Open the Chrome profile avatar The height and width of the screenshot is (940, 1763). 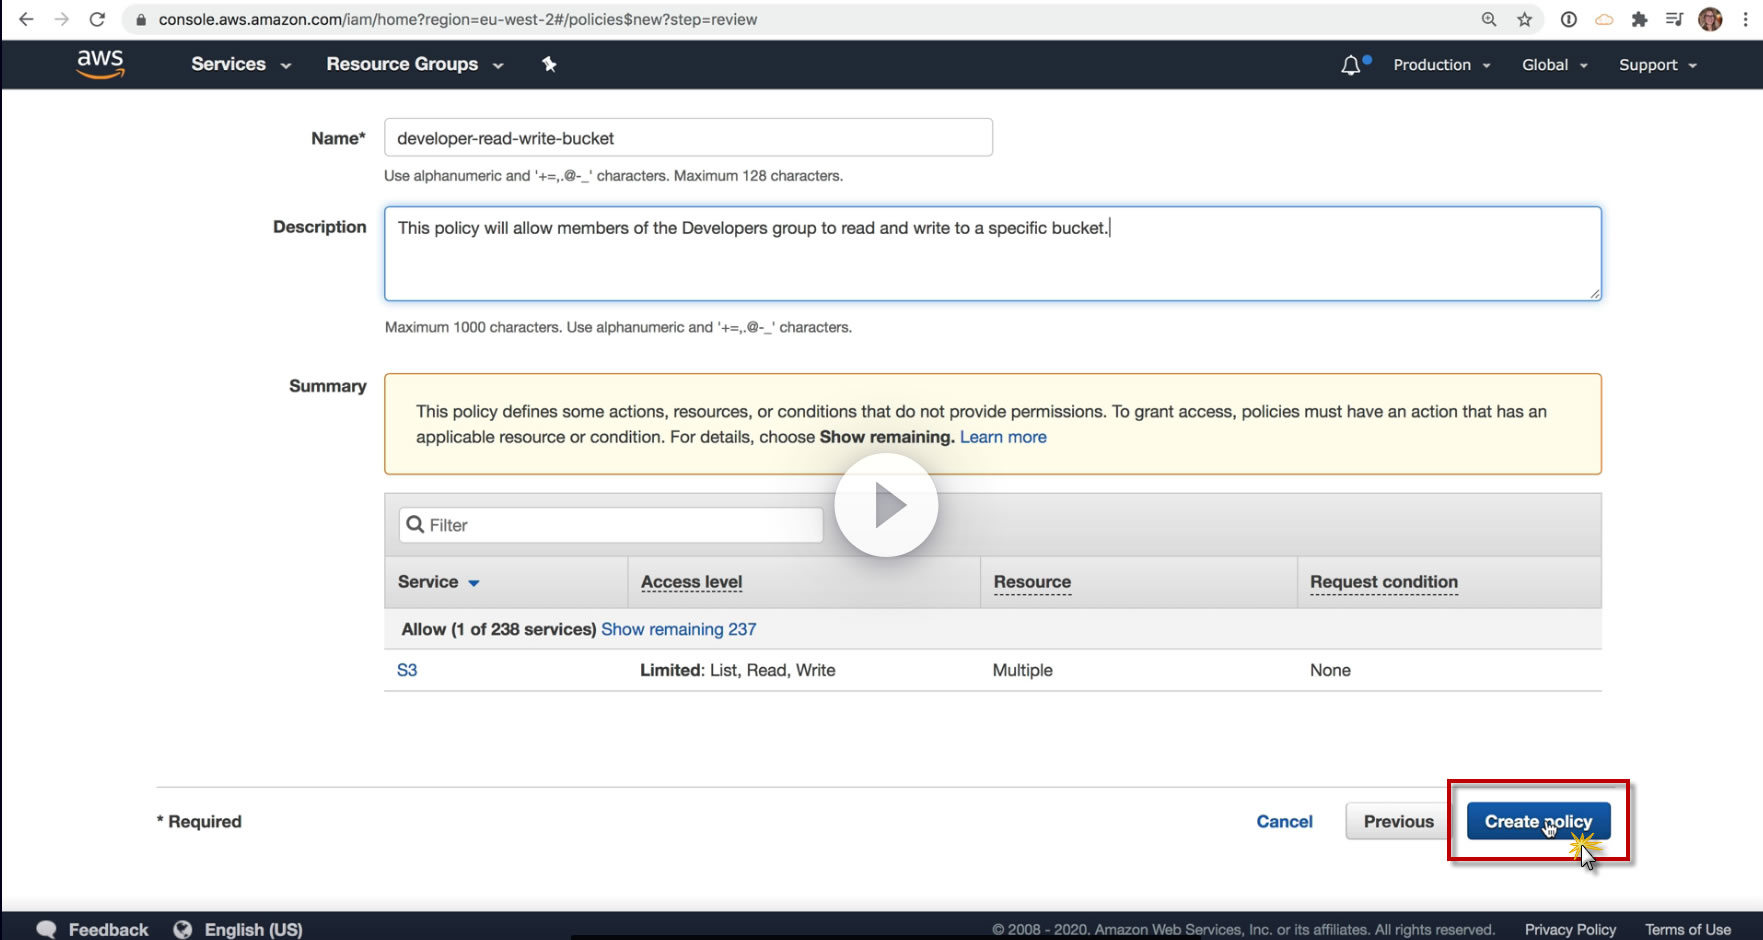[x=1710, y=19]
